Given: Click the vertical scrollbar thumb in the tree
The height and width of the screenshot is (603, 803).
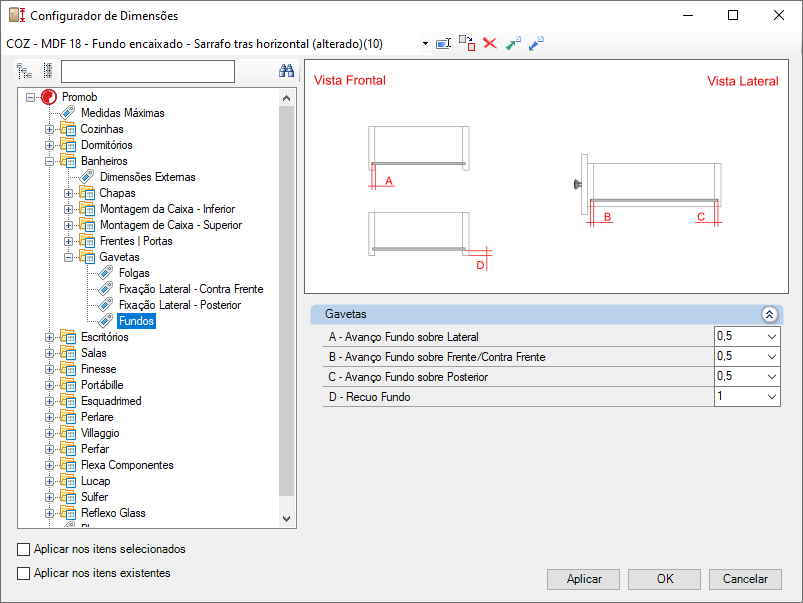Looking at the screenshot, I should point(286,301).
